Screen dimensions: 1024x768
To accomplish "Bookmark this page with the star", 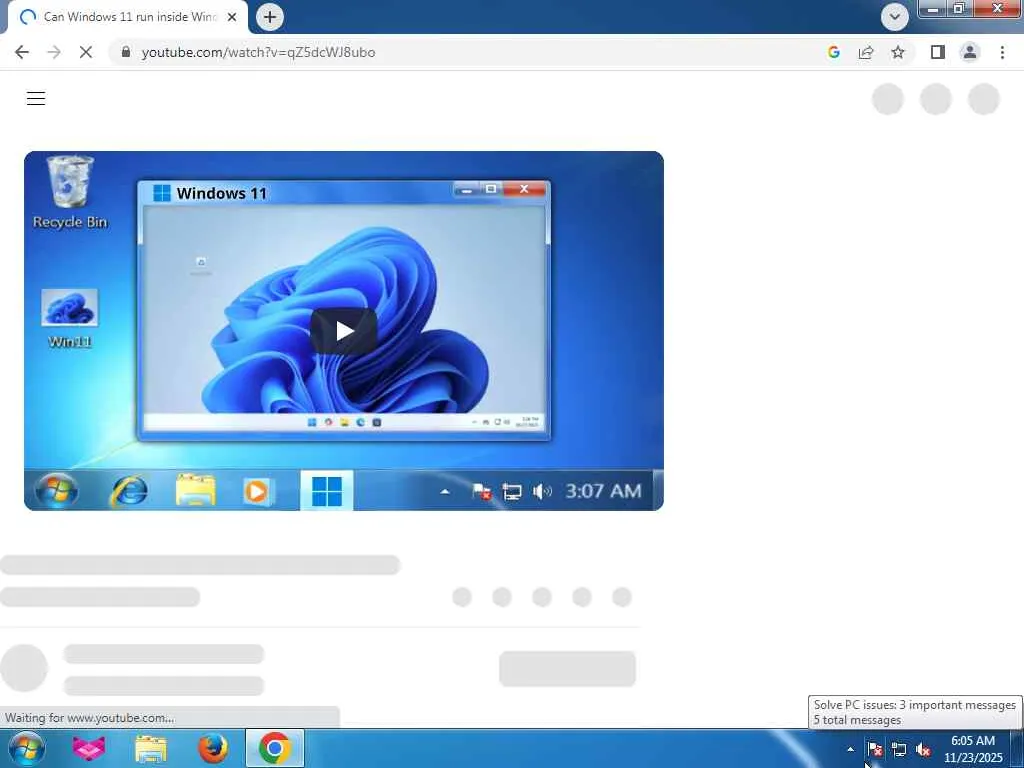I will 898,52.
